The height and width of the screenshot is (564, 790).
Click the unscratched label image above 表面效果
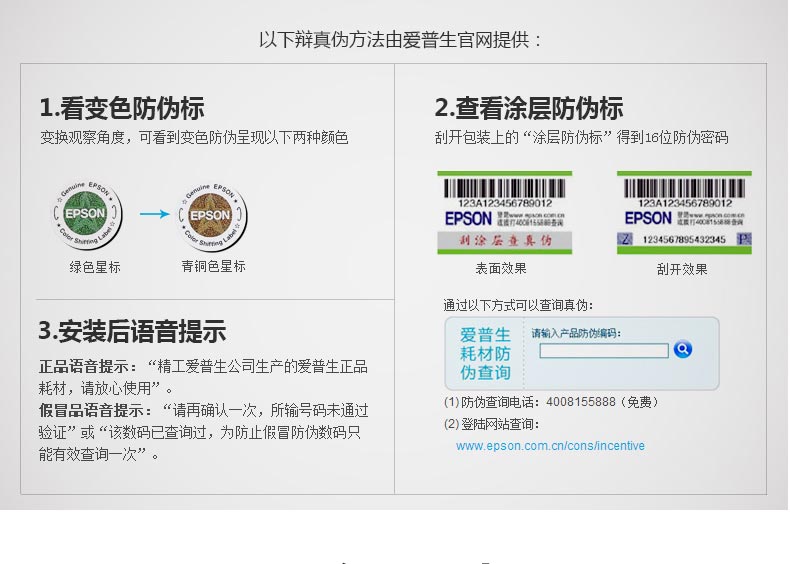click(x=504, y=213)
